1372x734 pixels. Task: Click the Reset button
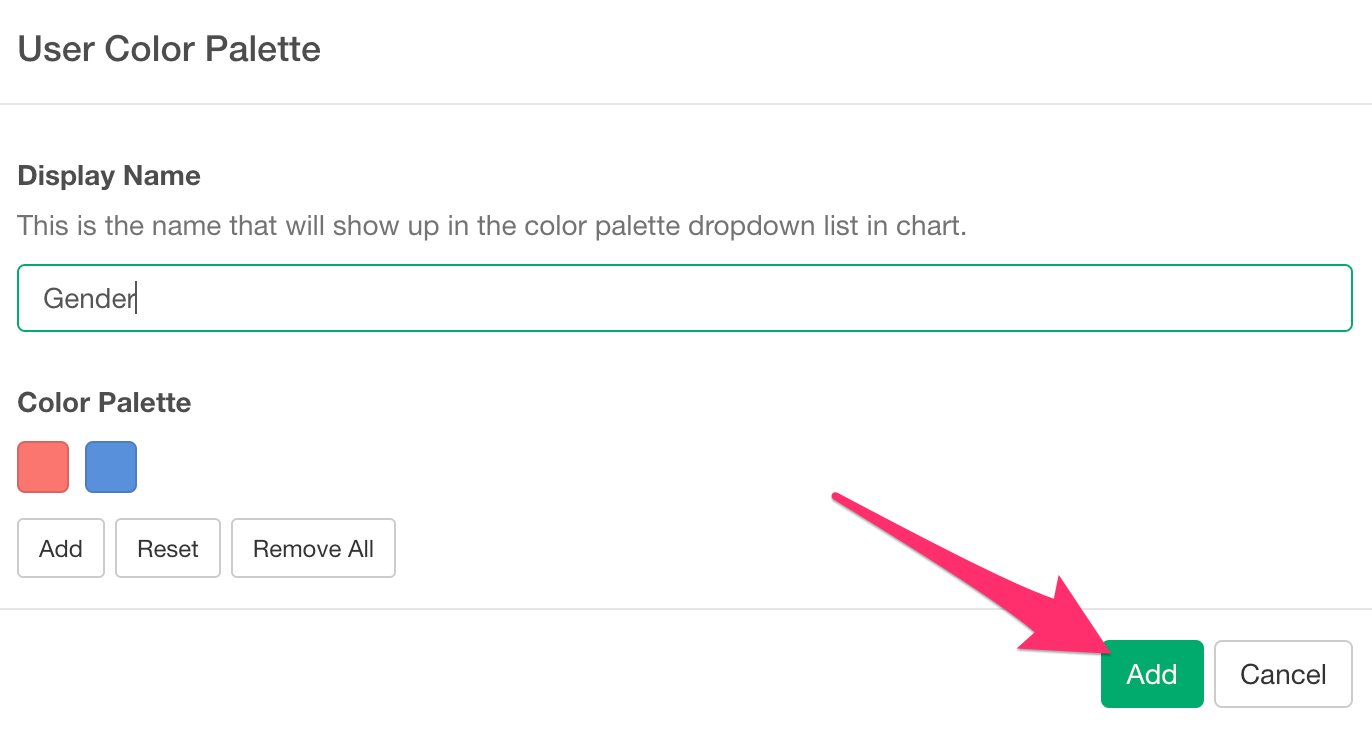[x=168, y=548]
